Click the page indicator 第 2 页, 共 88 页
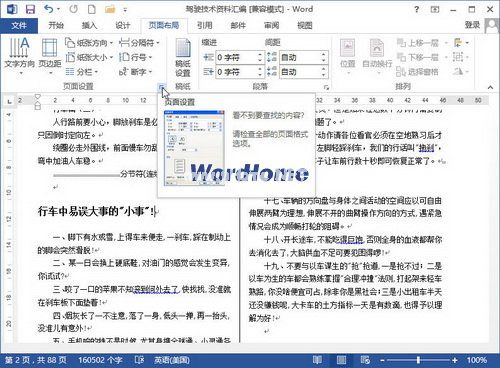 click(35, 360)
